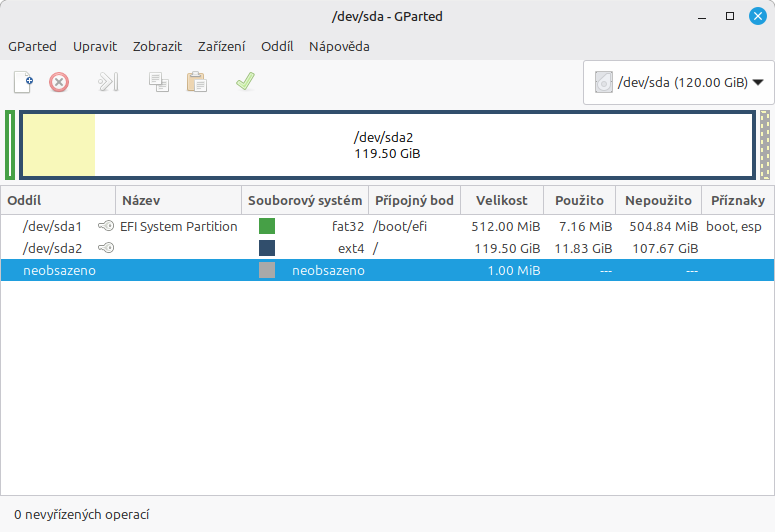Image resolution: width=775 pixels, height=532 pixels.
Task: Sort by the Souborový systém column header
Action: [x=305, y=200]
